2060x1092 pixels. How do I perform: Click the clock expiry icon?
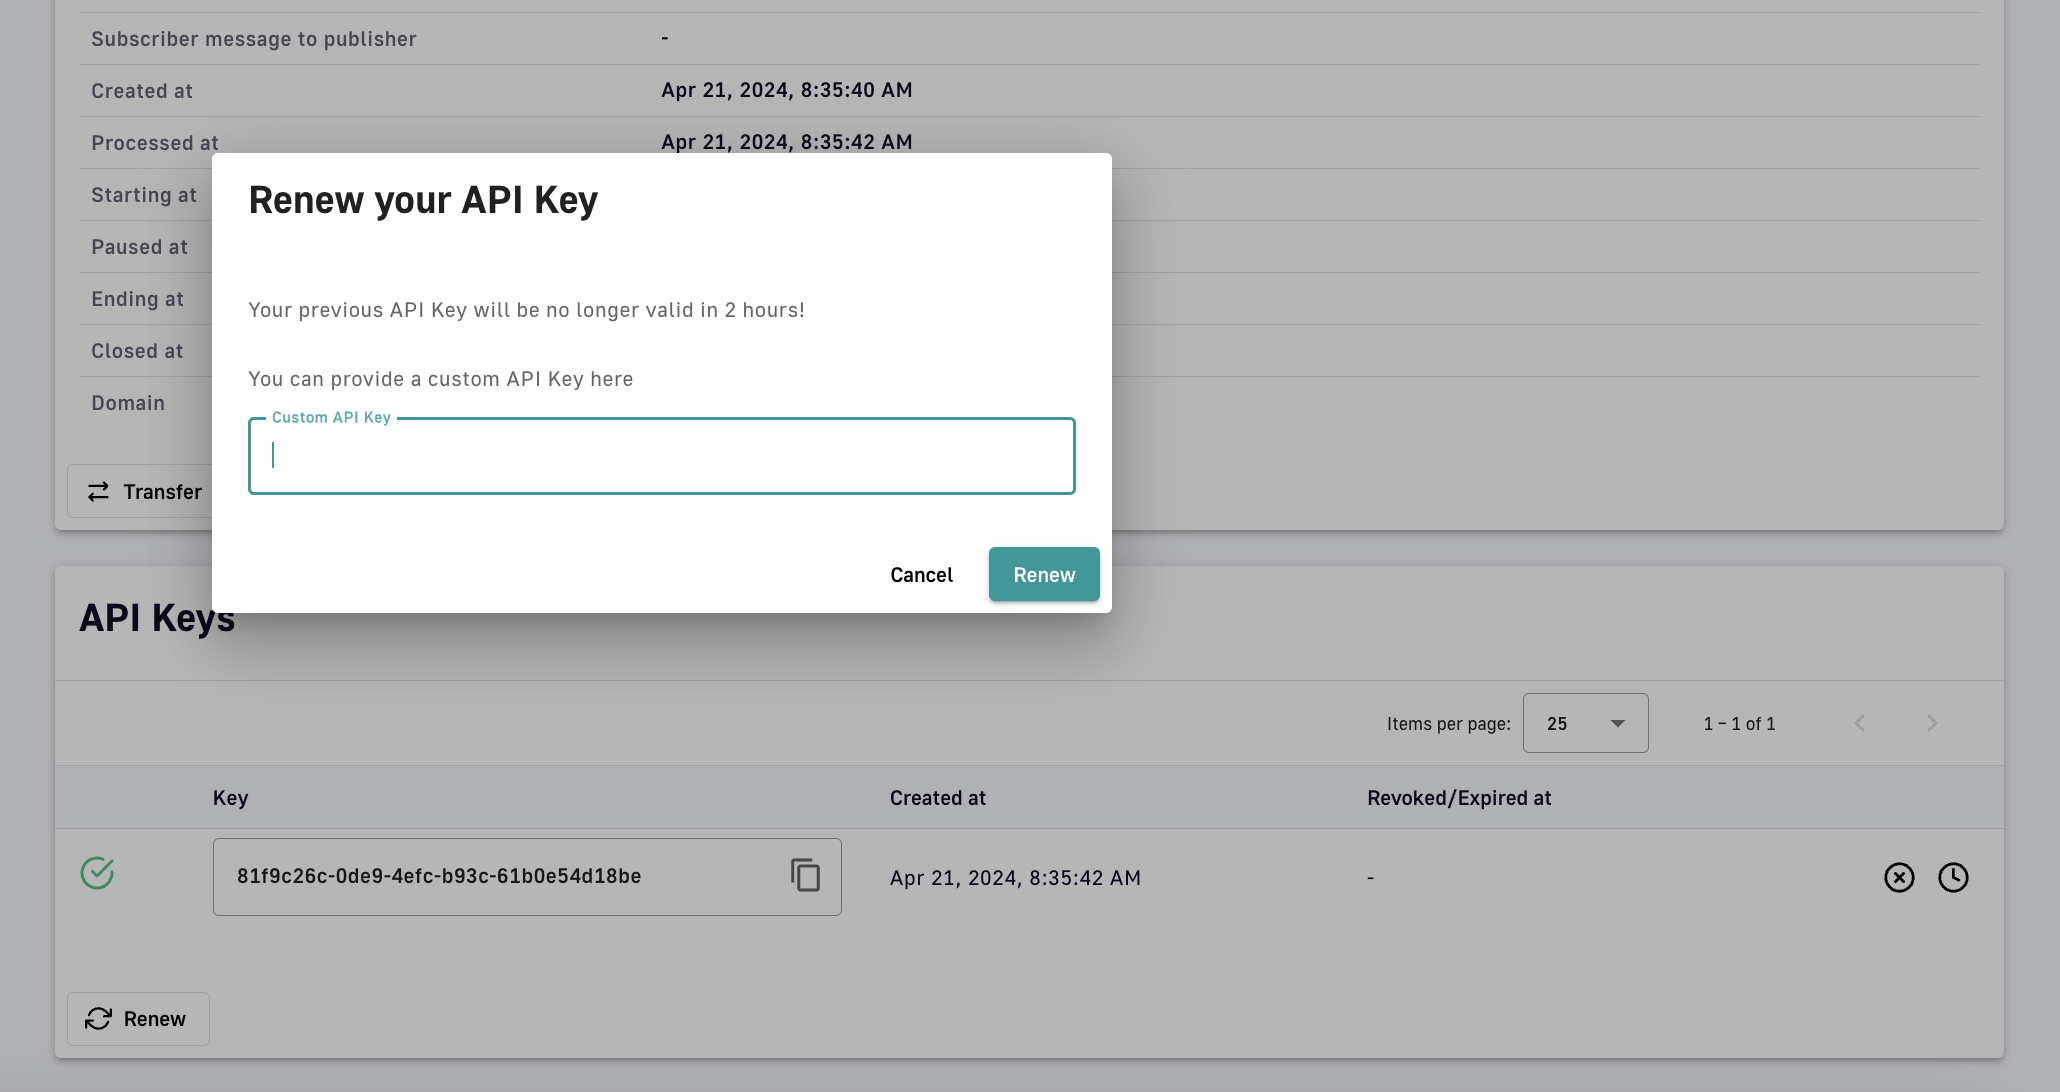[1952, 877]
